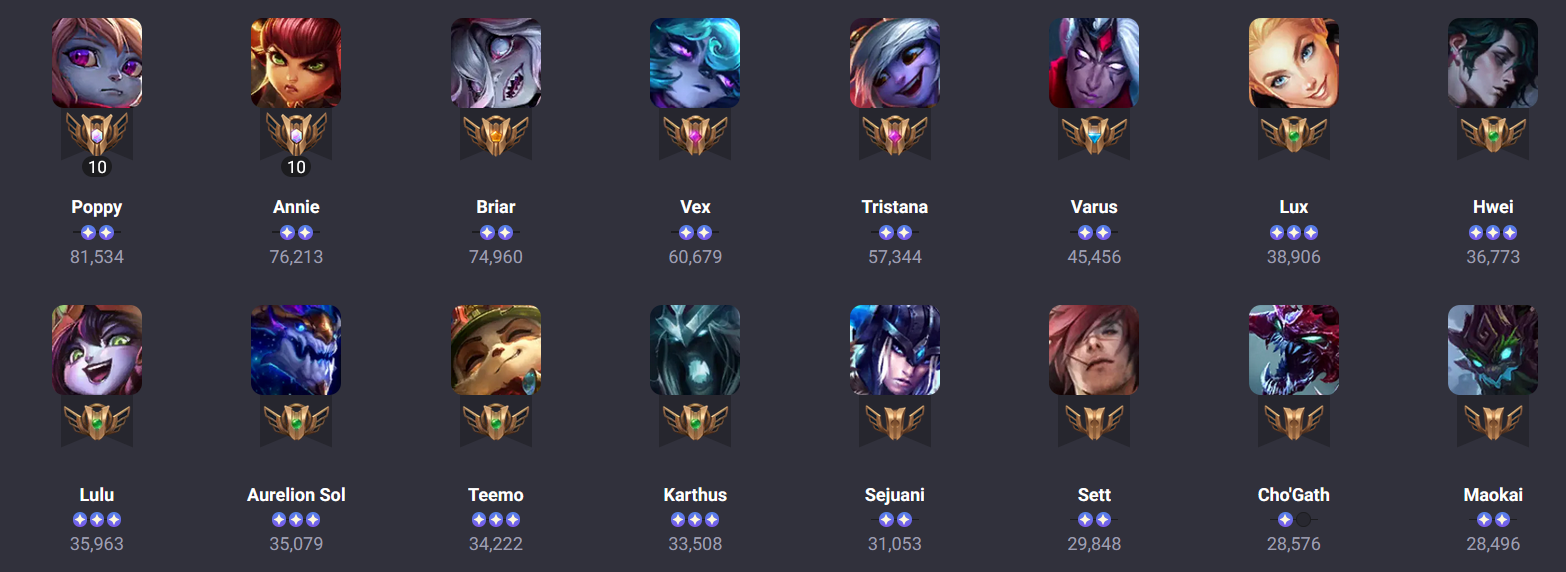Click Cho'Gath's mastery token dots

click(x=1294, y=520)
